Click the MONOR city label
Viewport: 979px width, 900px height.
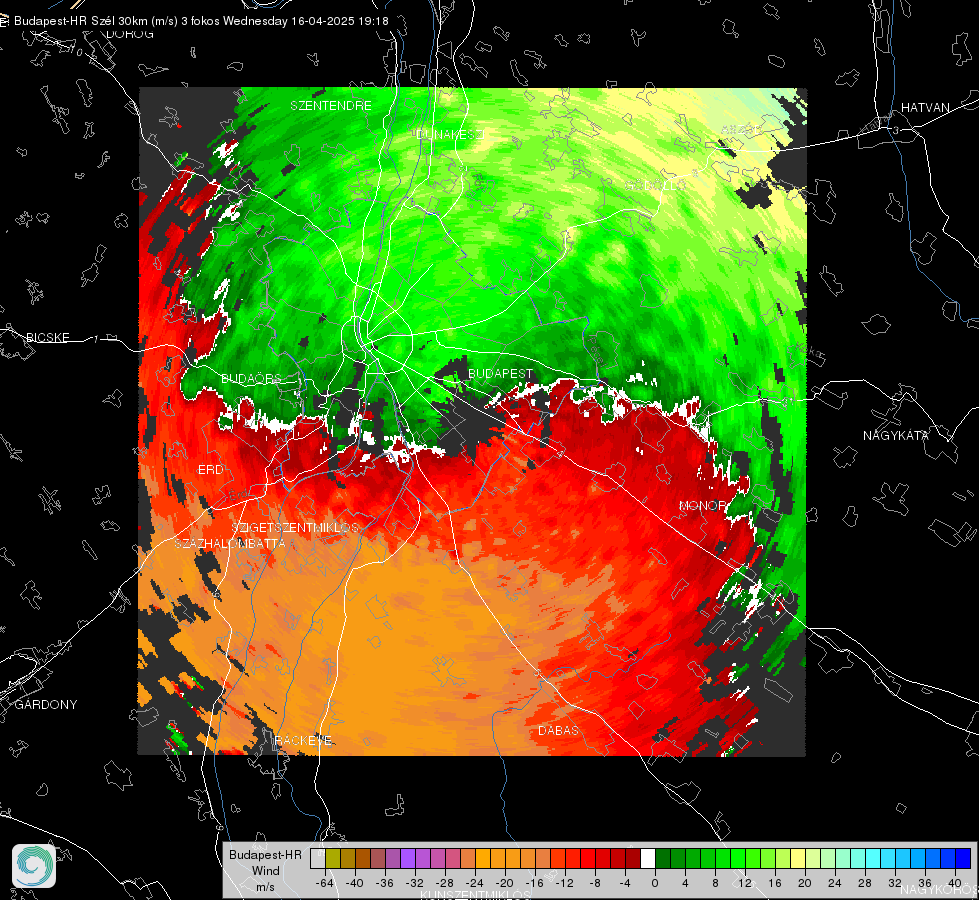[702, 505]
